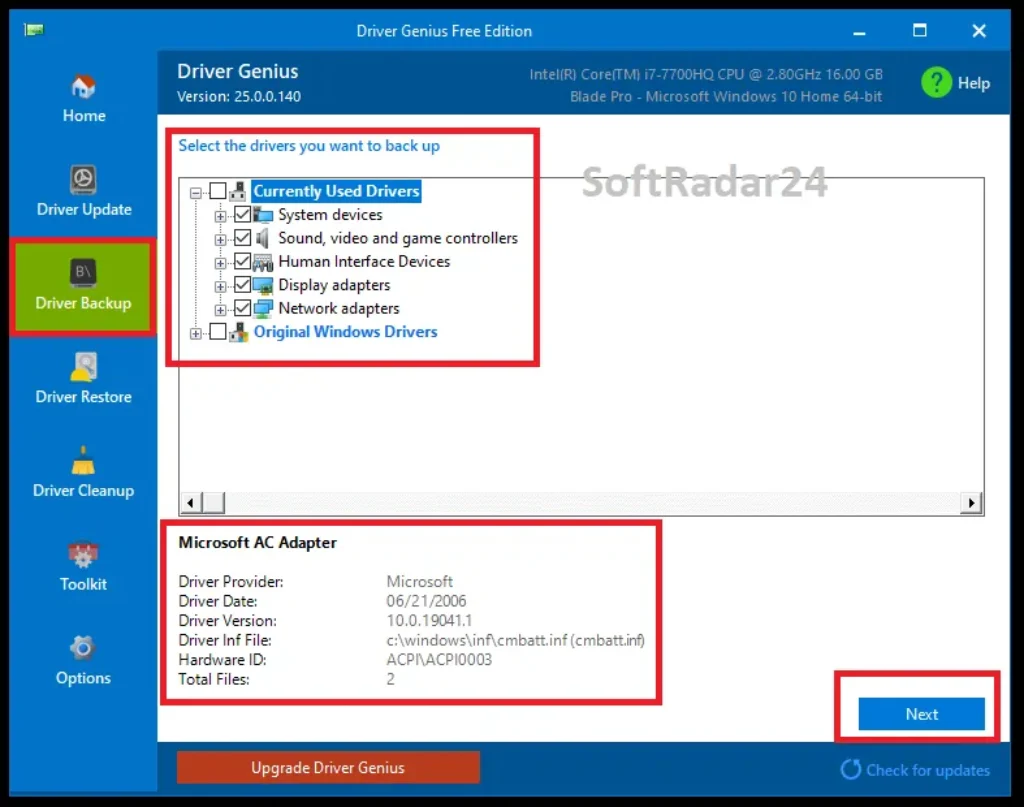Screen dimensions: 1024x807
Task: Select the Network adapters tree label
Action: [338, 308]
